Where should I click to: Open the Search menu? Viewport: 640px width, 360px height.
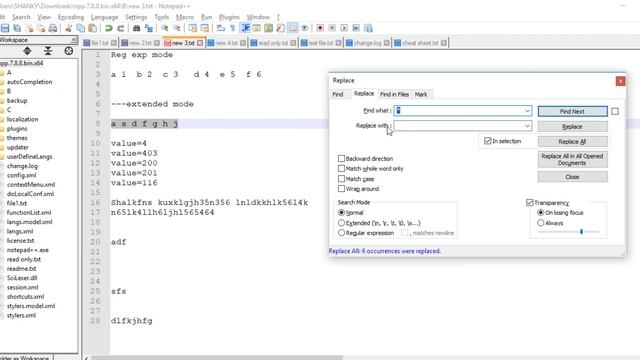(x=21, y=17)
